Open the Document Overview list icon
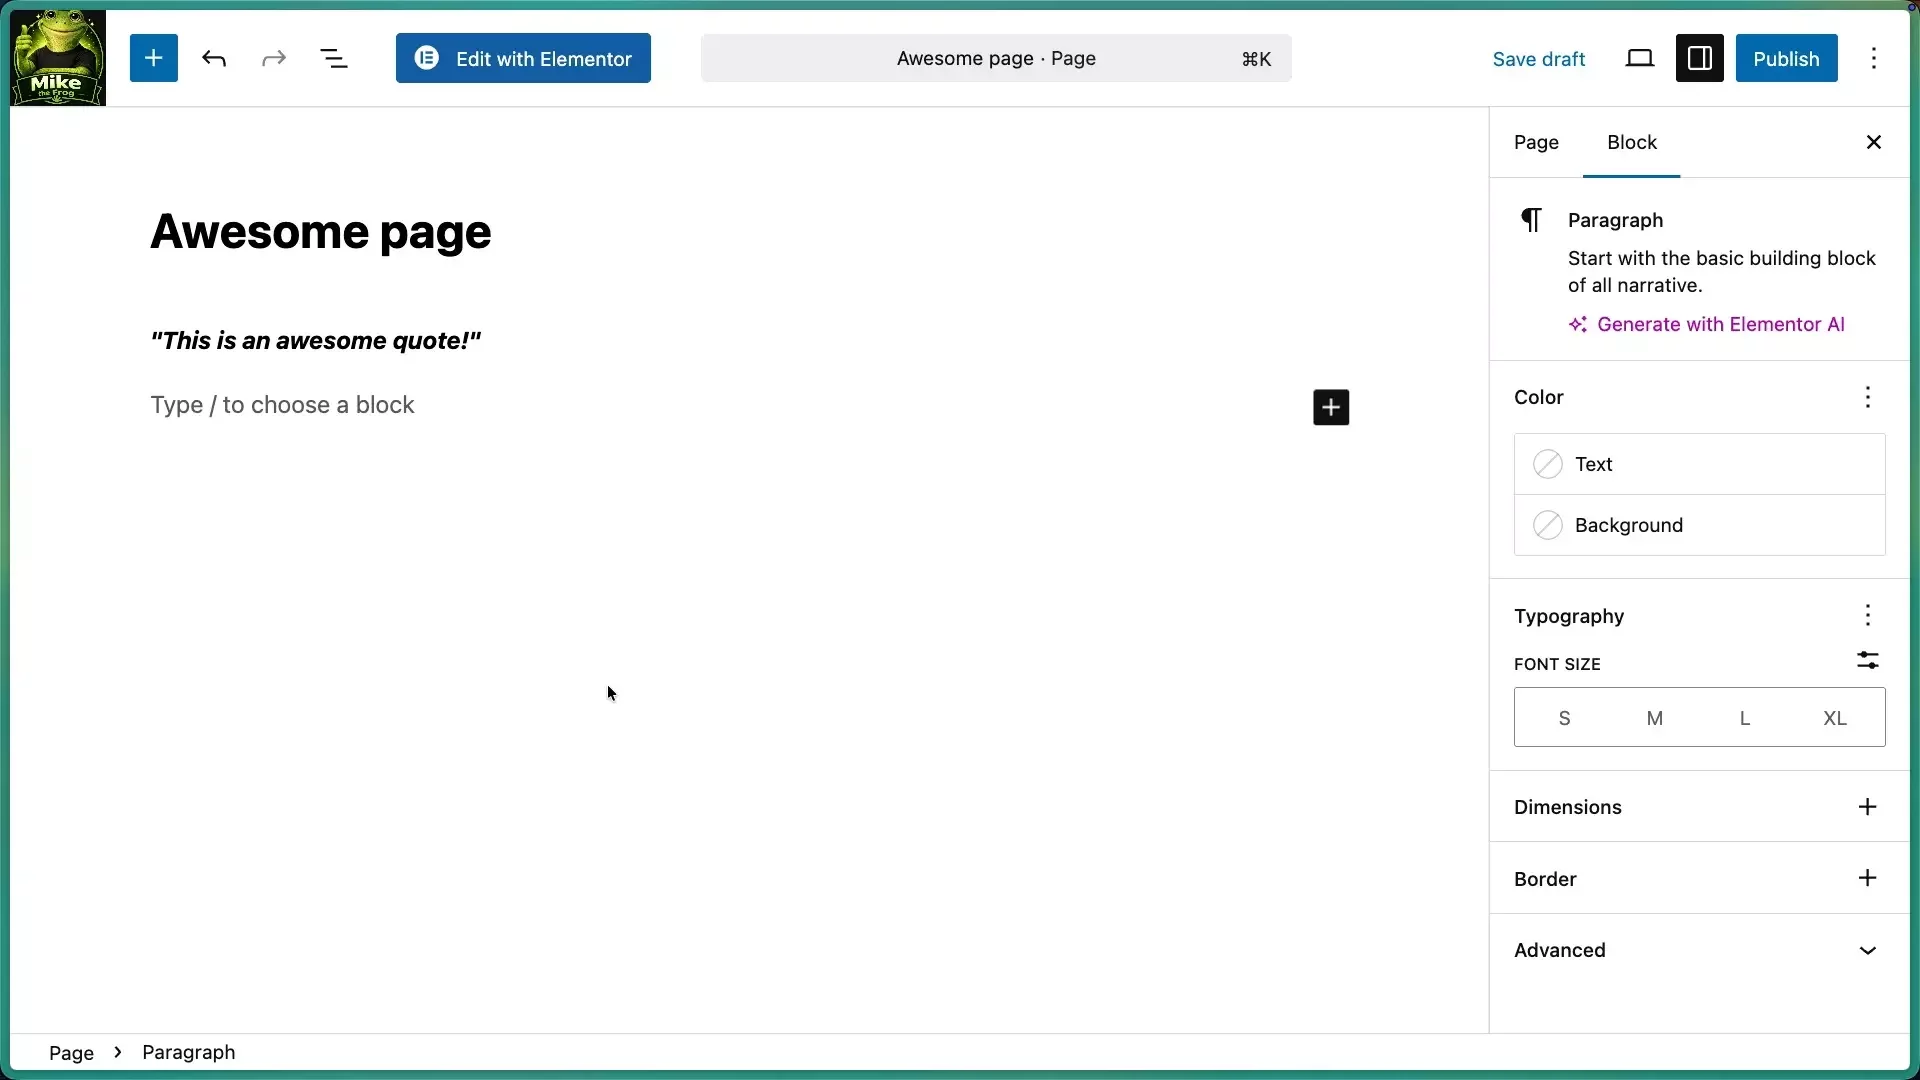 (x=335, y=58)
